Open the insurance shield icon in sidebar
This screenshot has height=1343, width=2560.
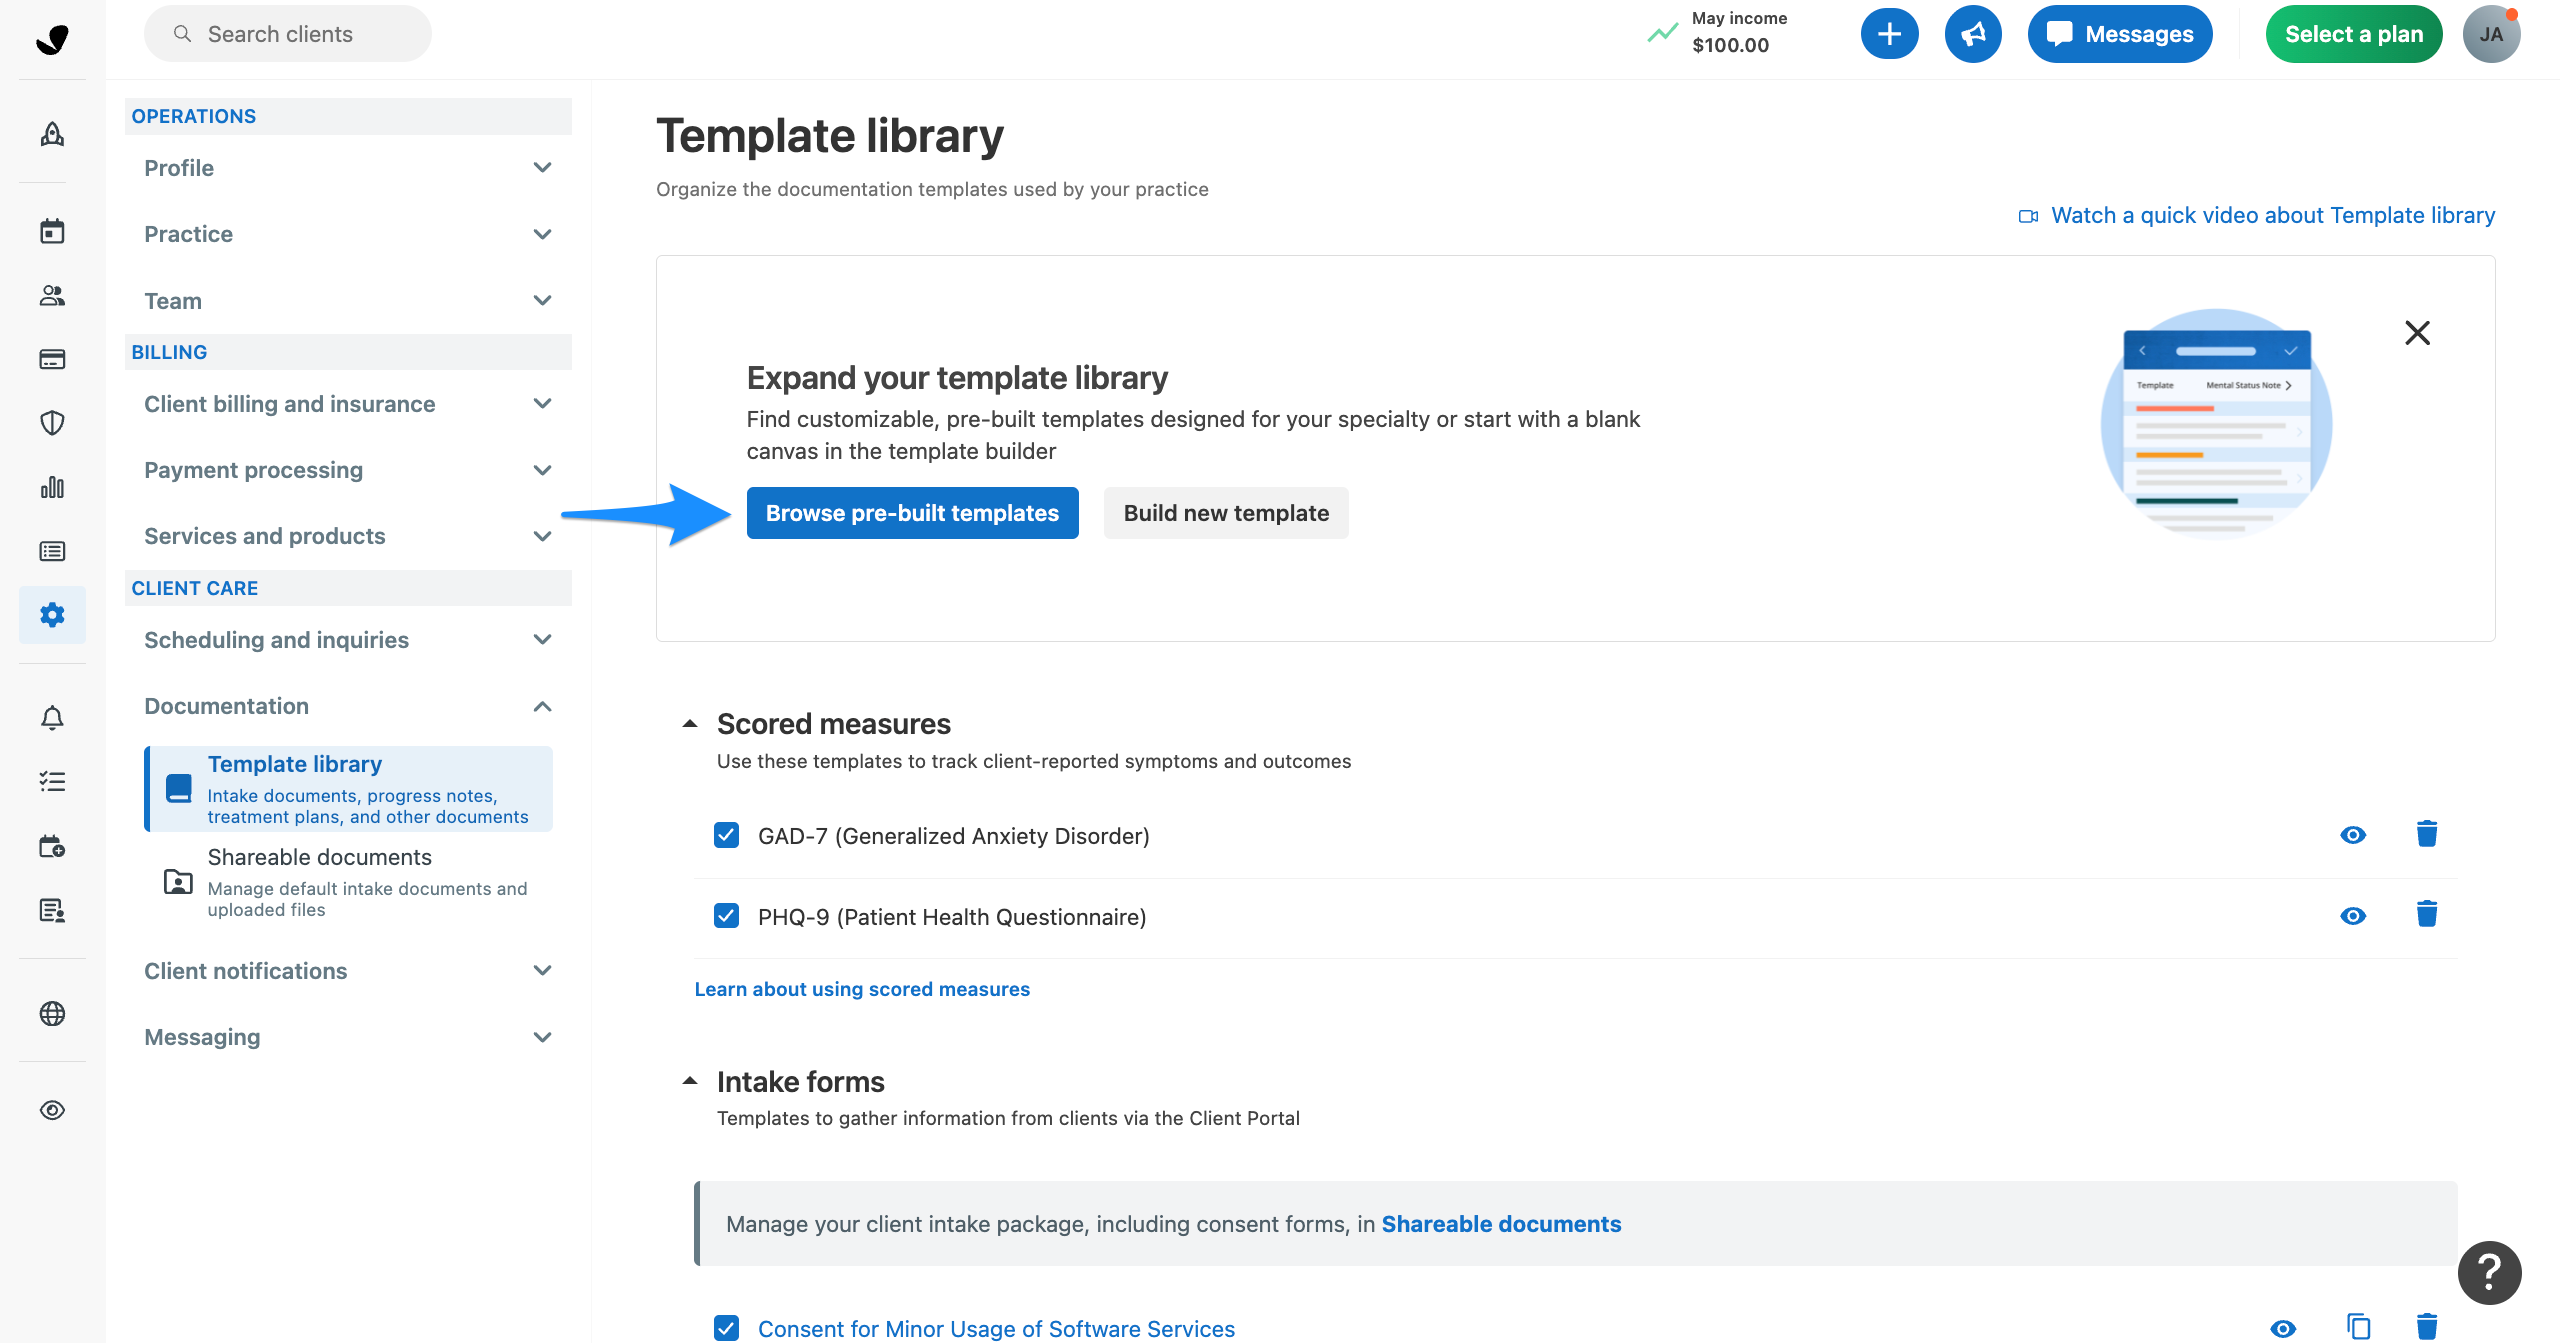(x=52, y=423)
